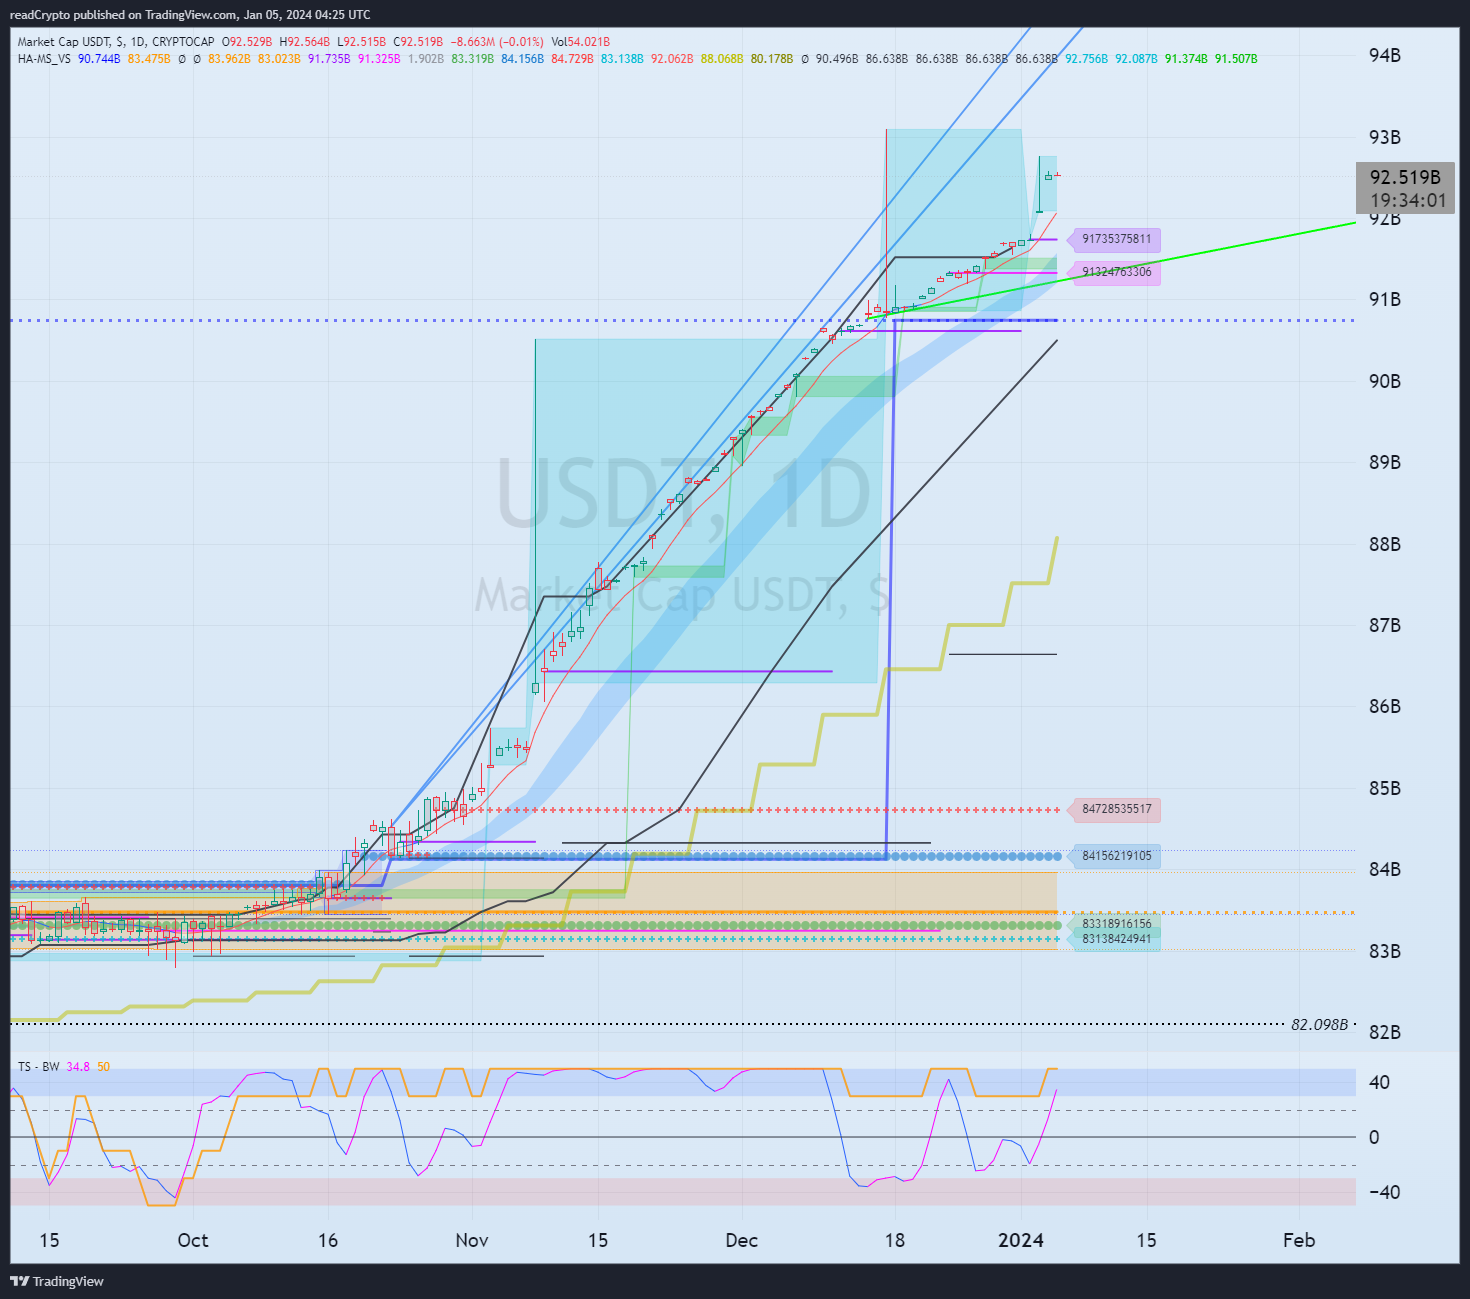
Task: Click the purple 91324763306 price label
Action: tap(1116, 272)
